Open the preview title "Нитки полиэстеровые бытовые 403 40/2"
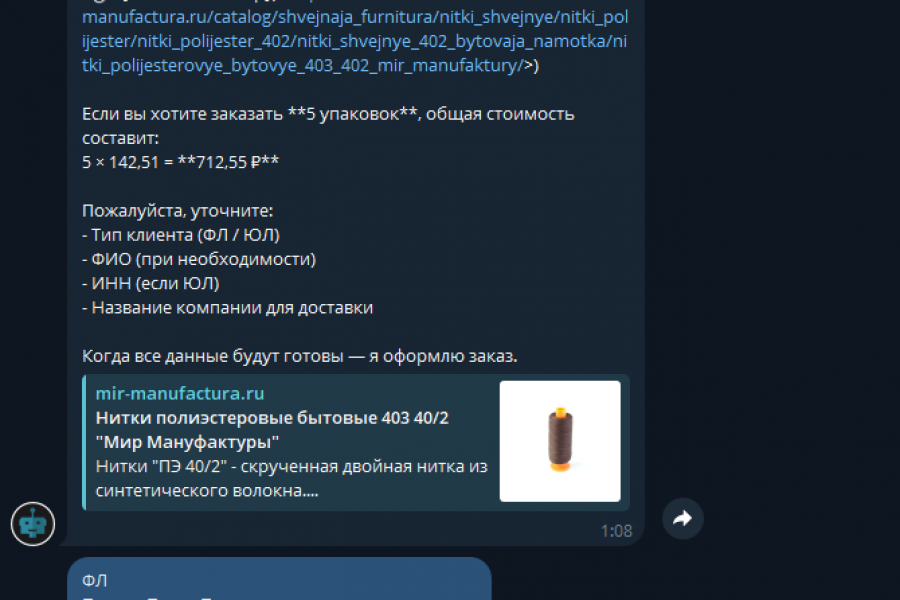This screenshot has width=900, height=600. point(272,417)
